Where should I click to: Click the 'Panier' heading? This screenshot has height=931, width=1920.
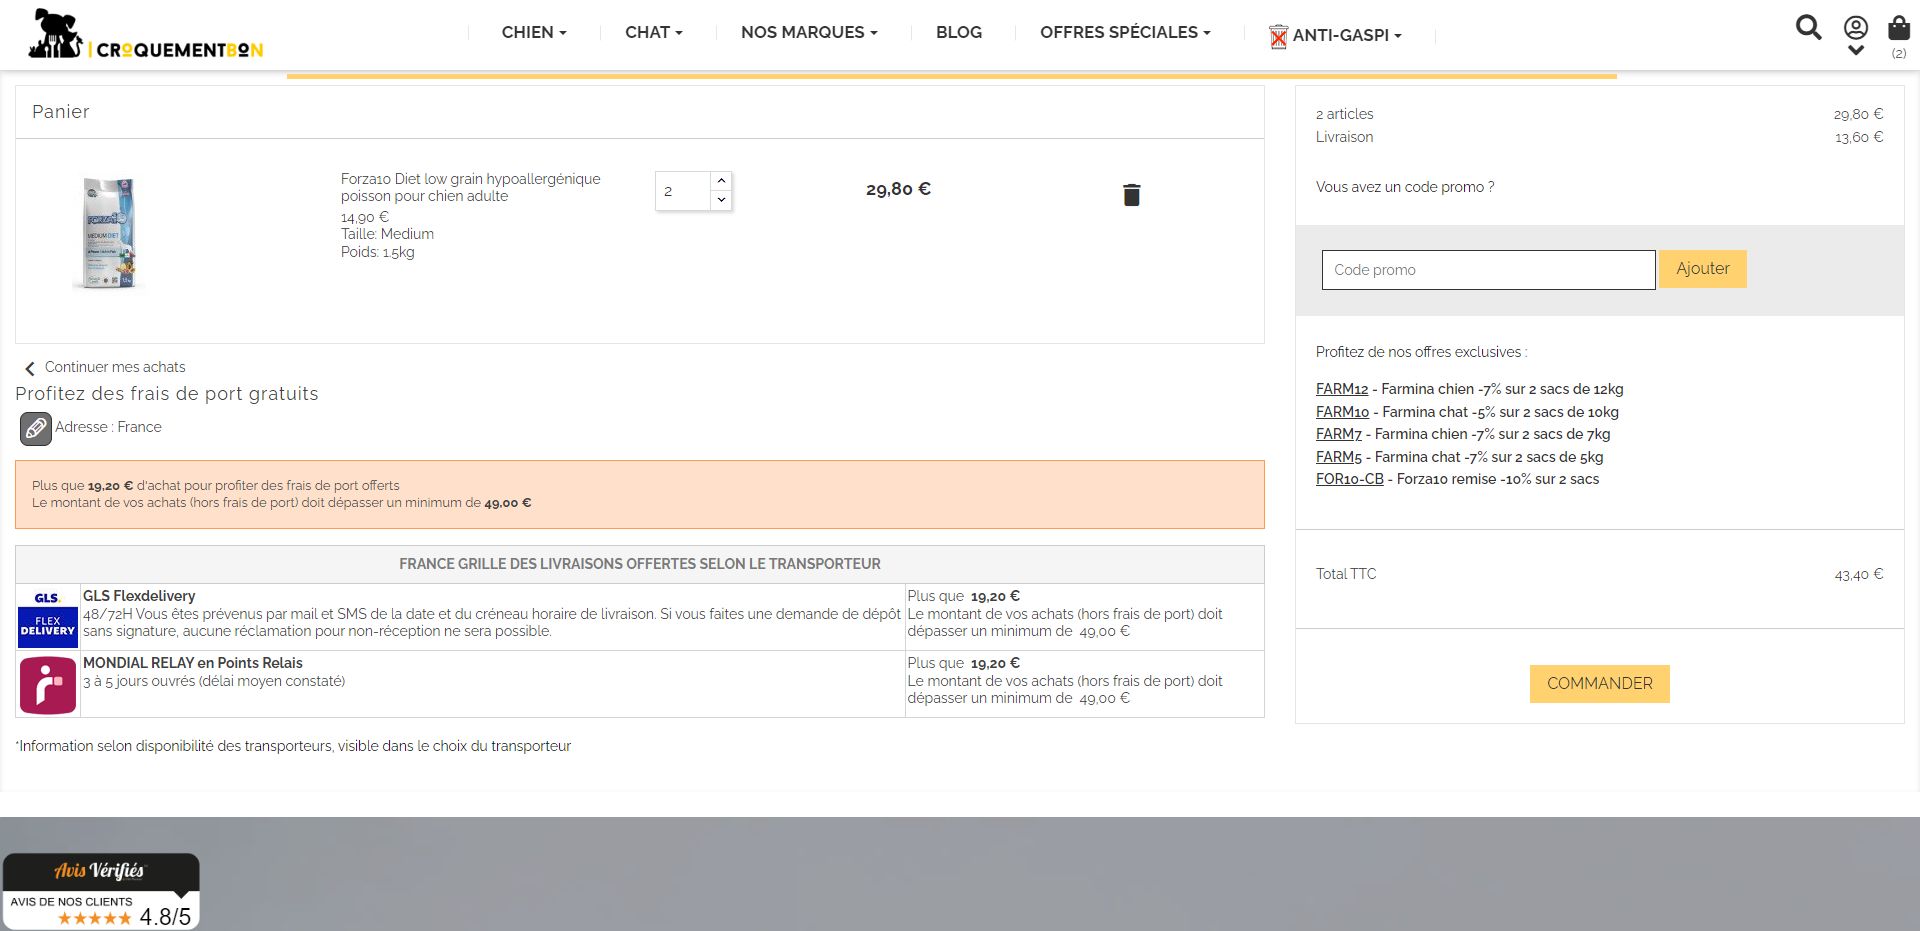61,112
